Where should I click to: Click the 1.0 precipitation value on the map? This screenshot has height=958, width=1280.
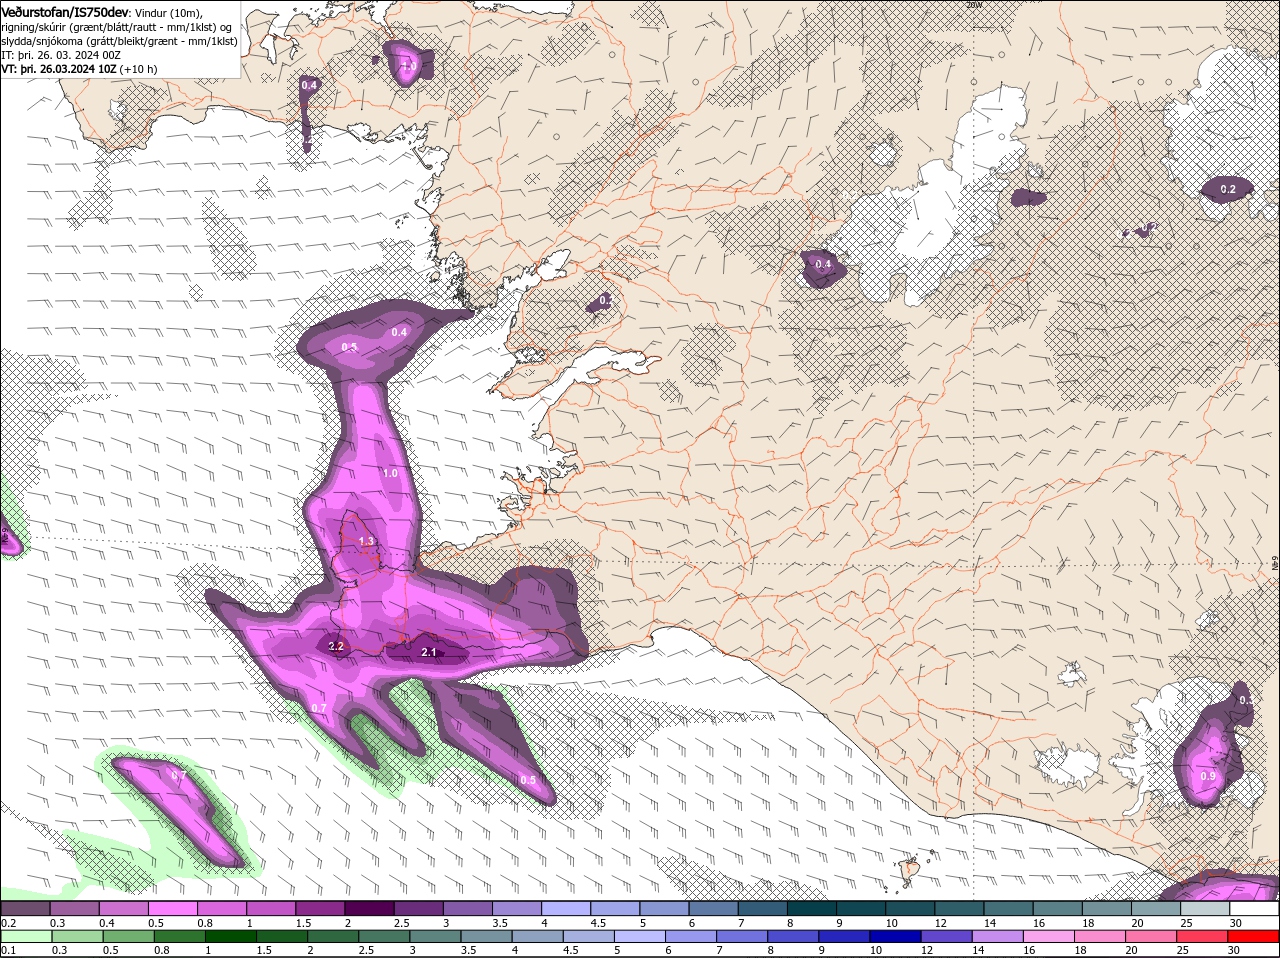pyautogui.click(x=390, y=473)
